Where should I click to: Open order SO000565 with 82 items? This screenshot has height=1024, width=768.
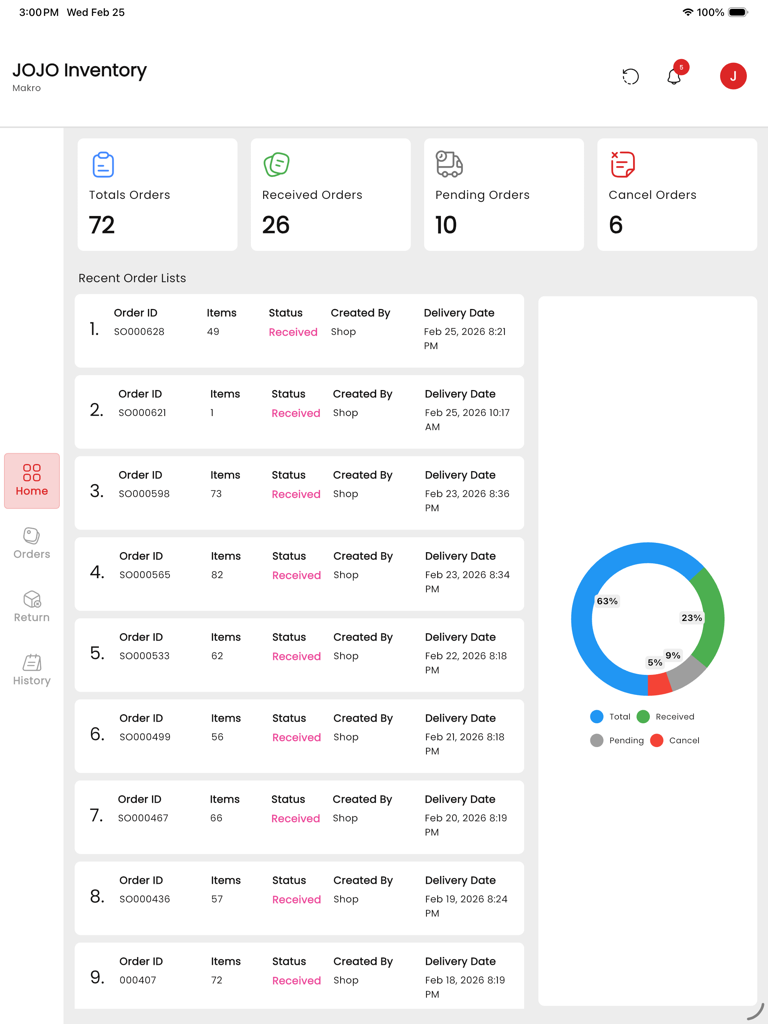299,574
